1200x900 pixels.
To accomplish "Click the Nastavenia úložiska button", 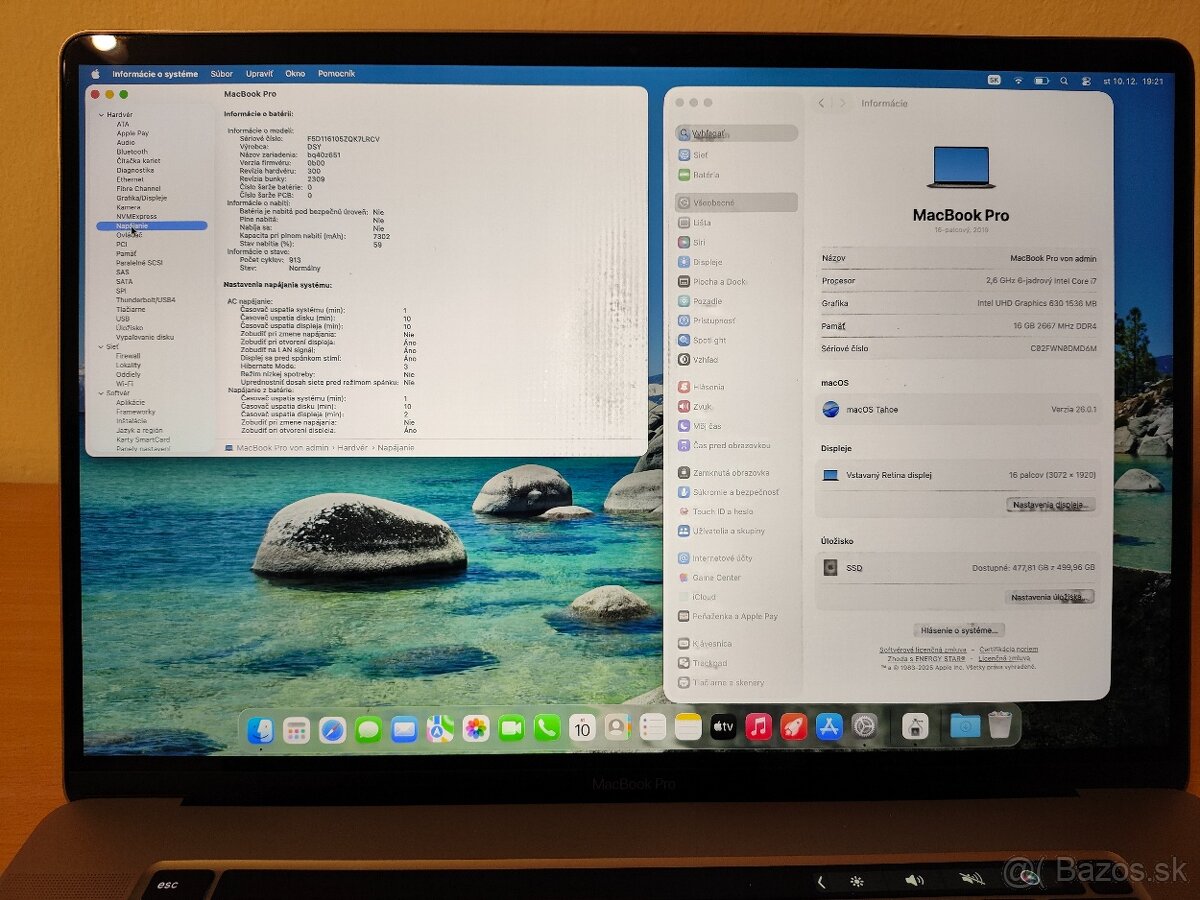I will [x=1052, y=598].
